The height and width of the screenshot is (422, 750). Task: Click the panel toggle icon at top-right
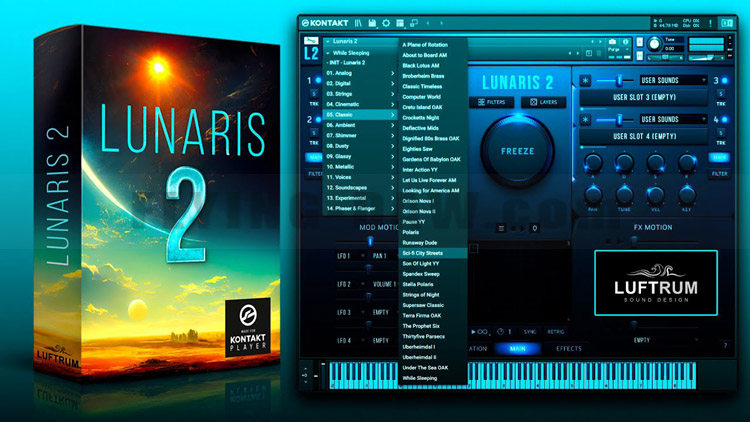point(727,23)
